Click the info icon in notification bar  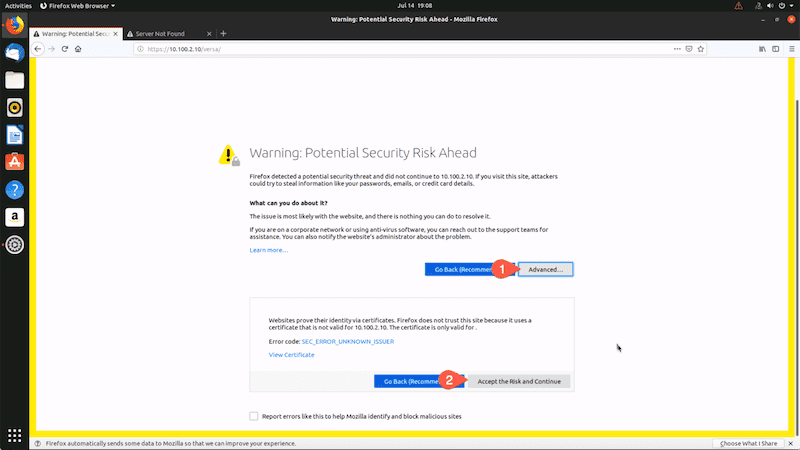[x=38, y=443]
